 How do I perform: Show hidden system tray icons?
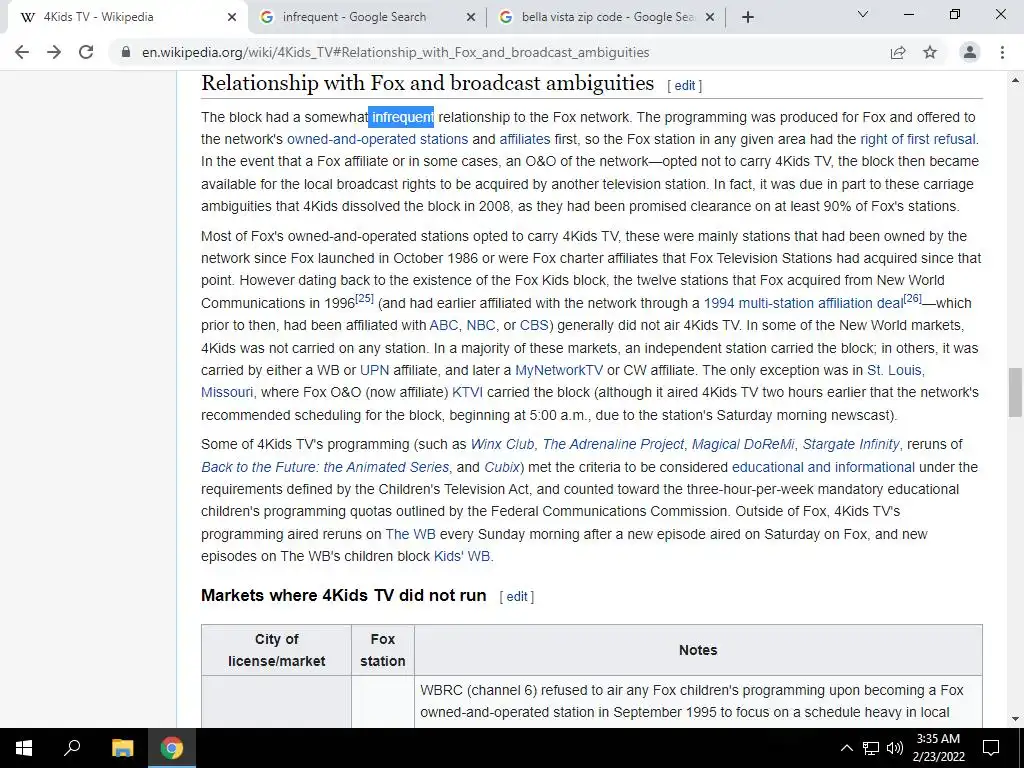[846, 748]
